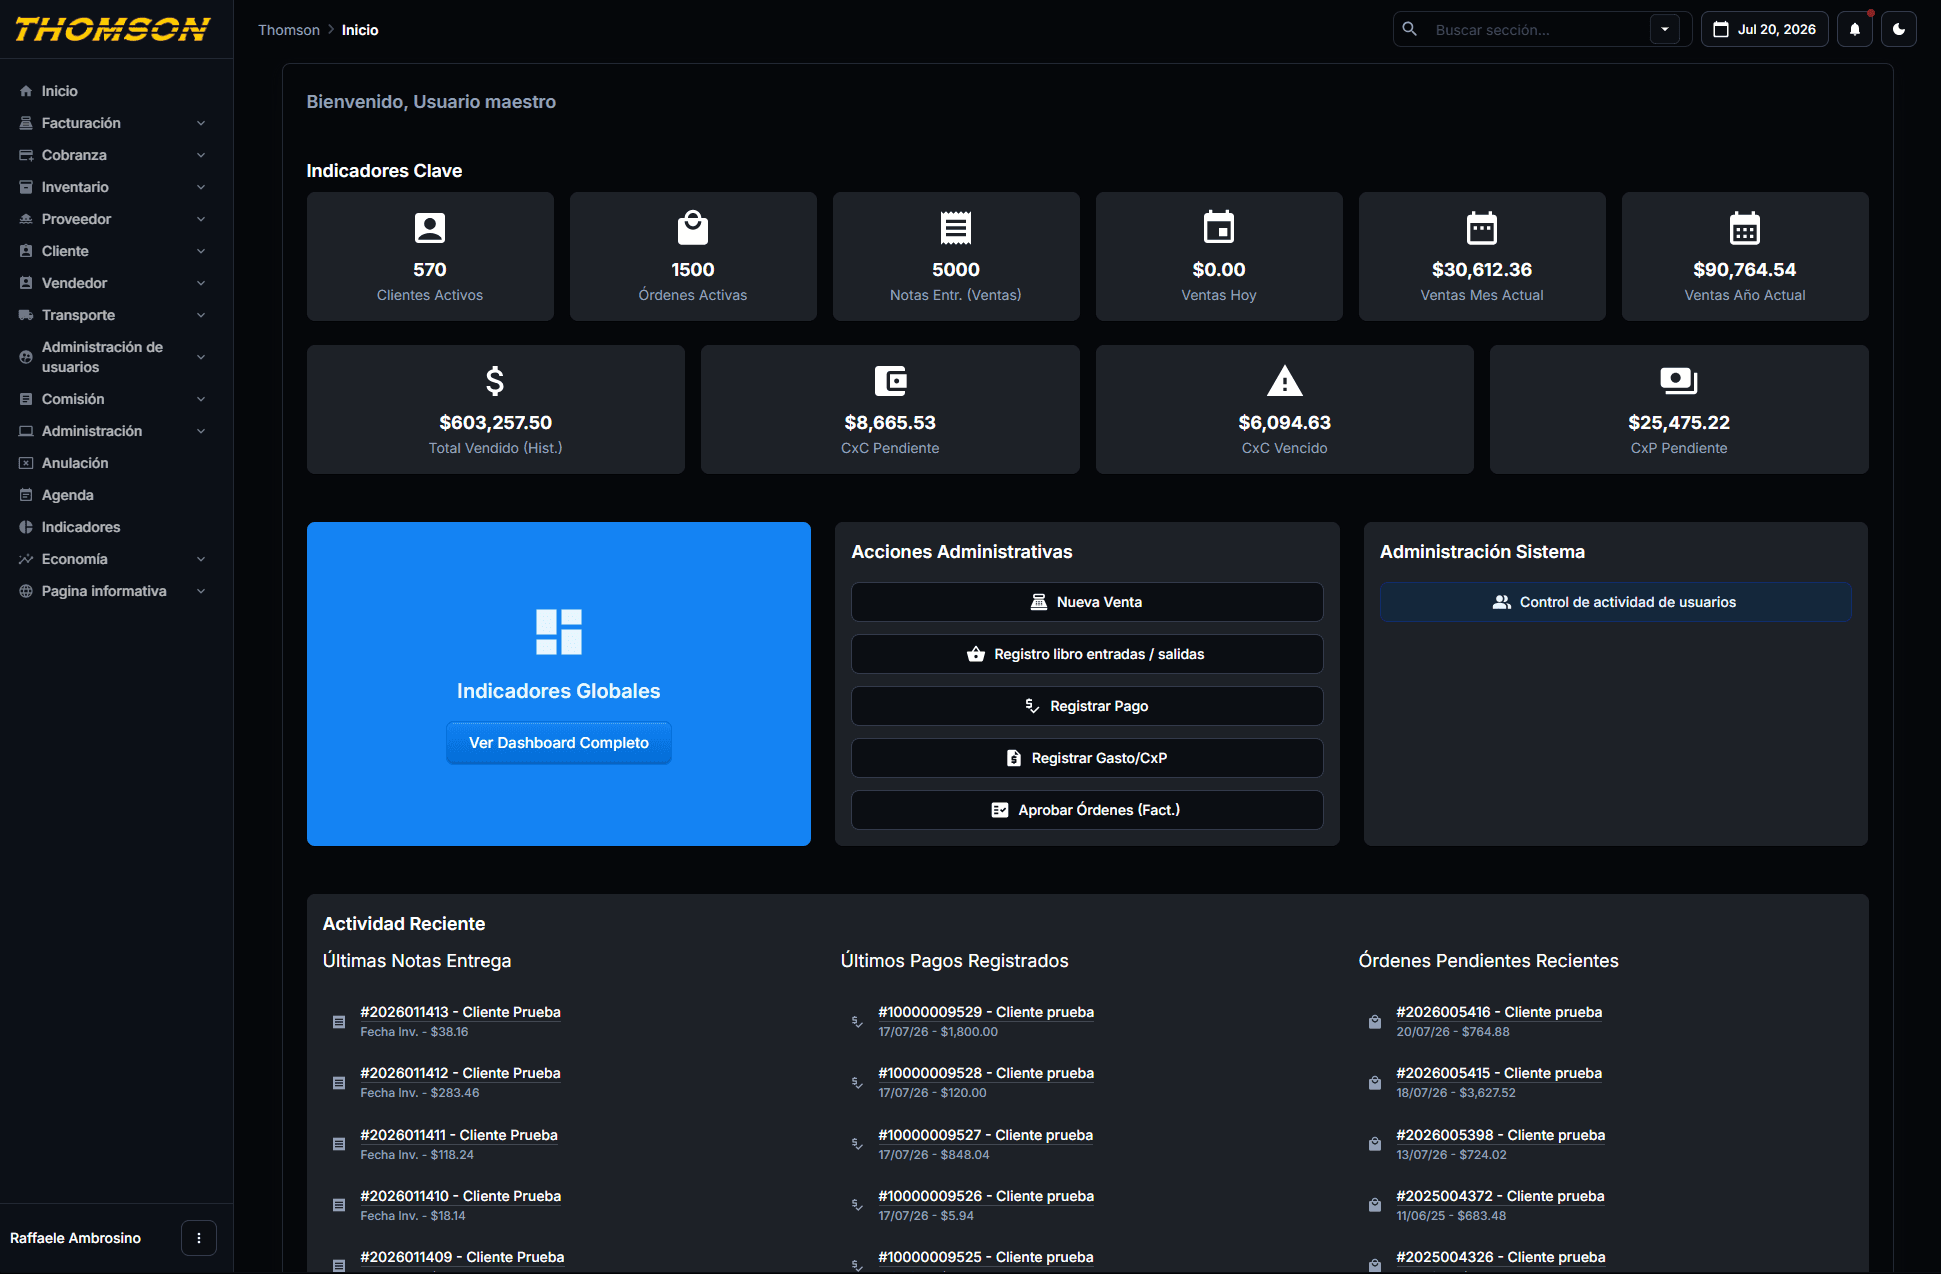Expand the Inventario sidebar section
Image resolution: width=1941 pixels, height=1274 pixels.
click(x=116, y=187)
